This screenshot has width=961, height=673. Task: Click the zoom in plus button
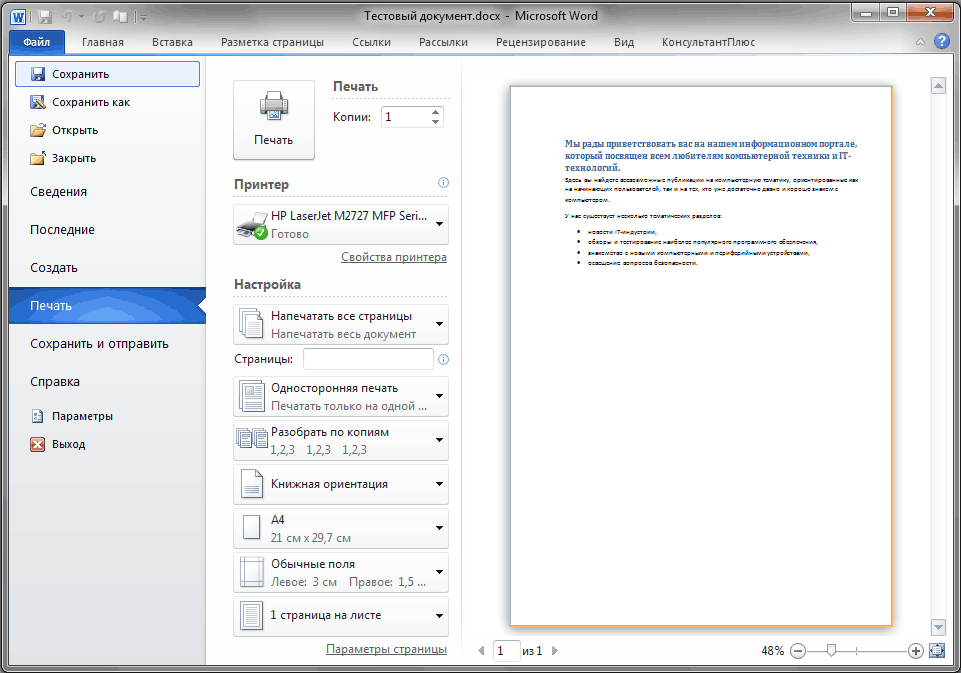(x=916, y=651)
